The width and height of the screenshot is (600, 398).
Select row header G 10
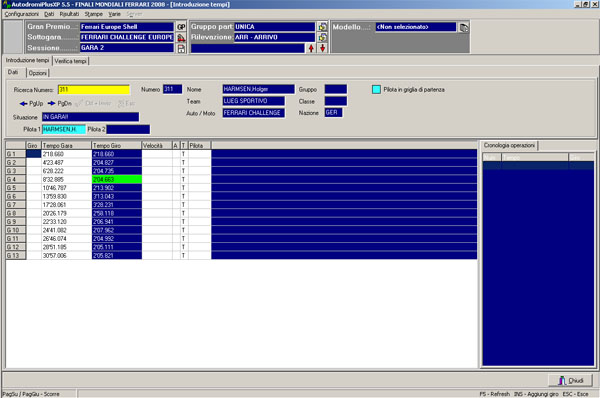pyautogui.click(x=16, y=230)
